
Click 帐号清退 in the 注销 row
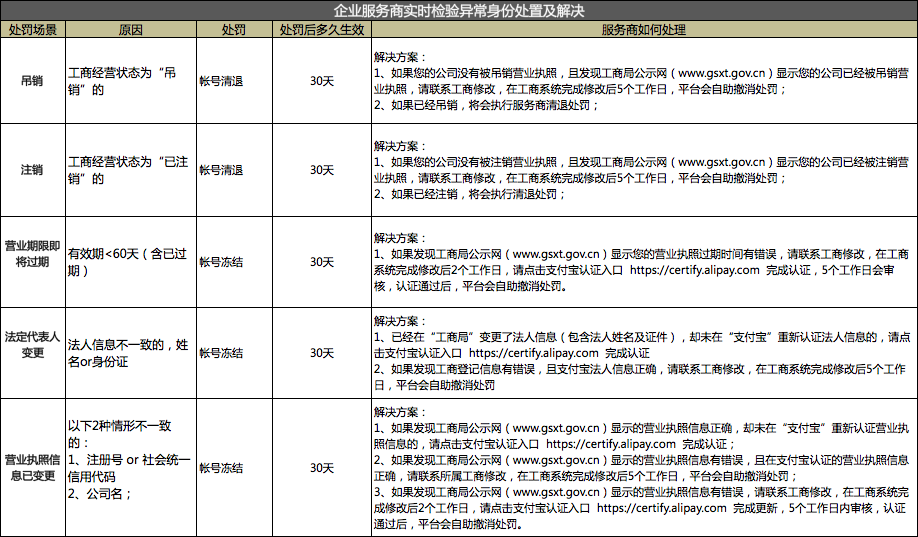(221, 170)
